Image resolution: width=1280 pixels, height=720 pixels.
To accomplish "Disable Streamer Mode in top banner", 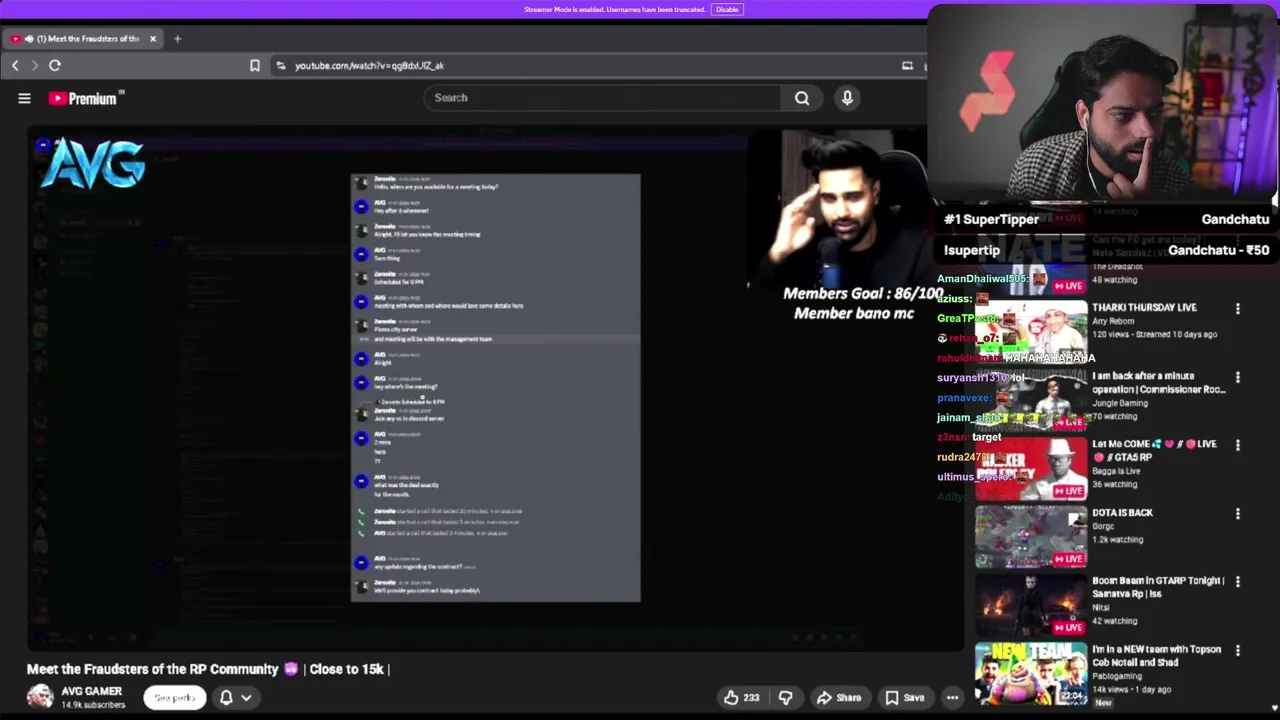I will point(727,10).
